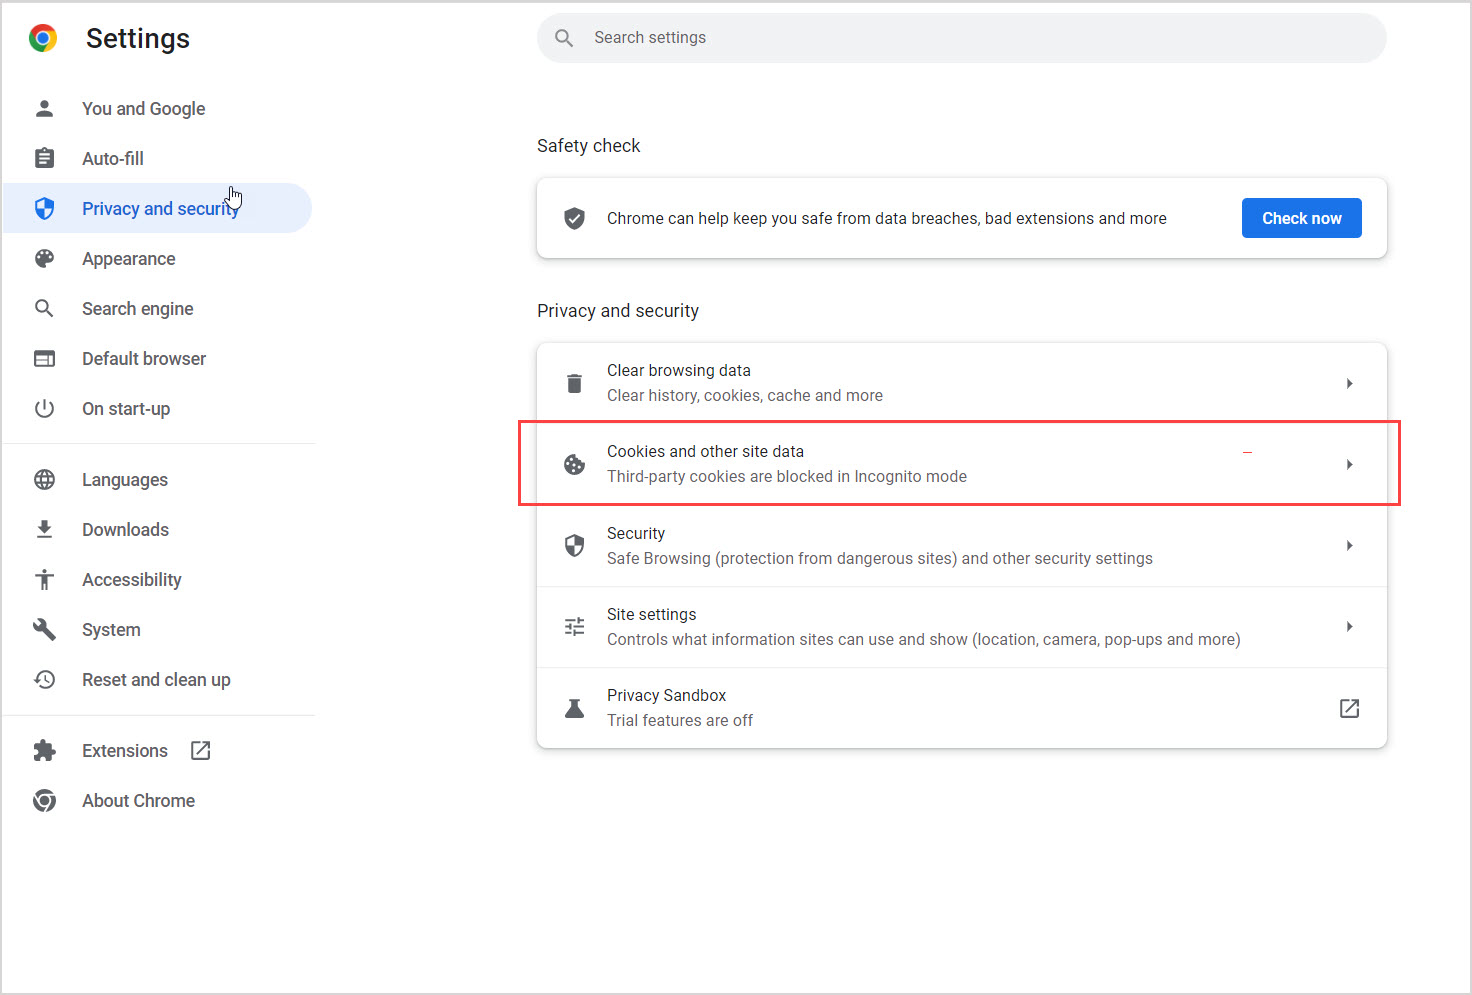This screenshot has height=995, width=1472.
Task: Click the System wrench icon
Action: point(44,629)
